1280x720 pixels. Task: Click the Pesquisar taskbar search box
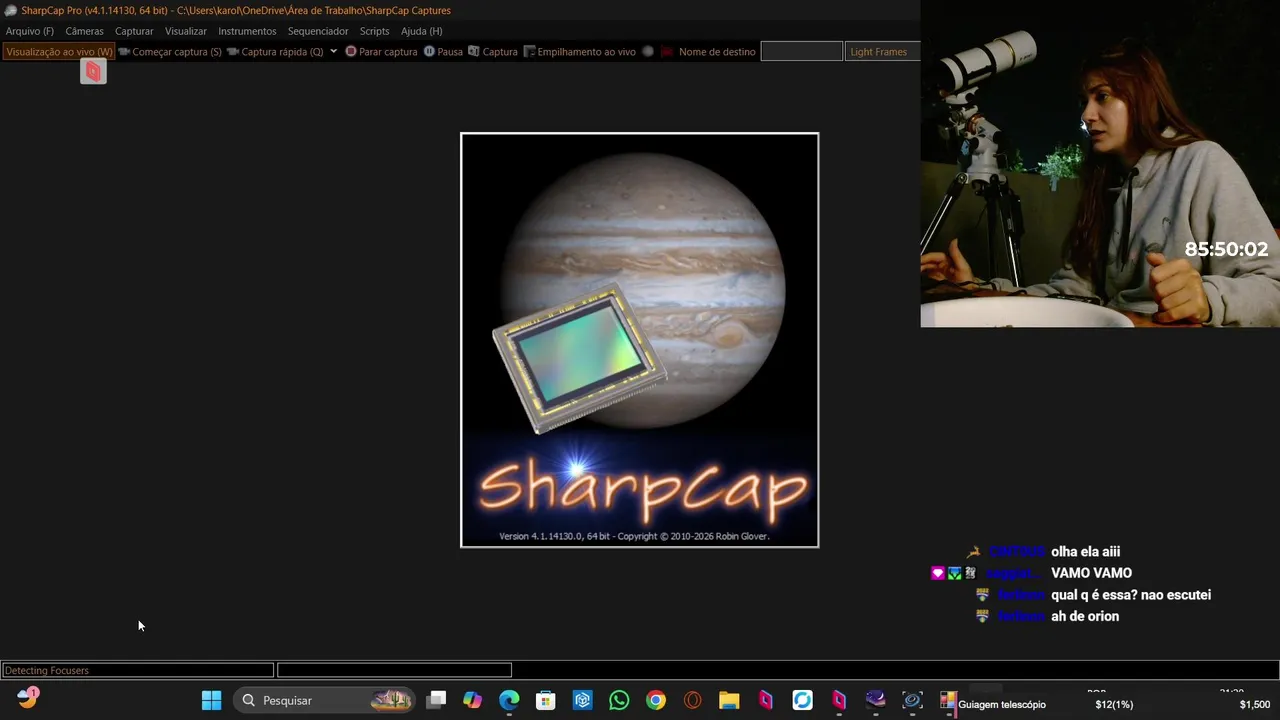(x=326, y=700)
